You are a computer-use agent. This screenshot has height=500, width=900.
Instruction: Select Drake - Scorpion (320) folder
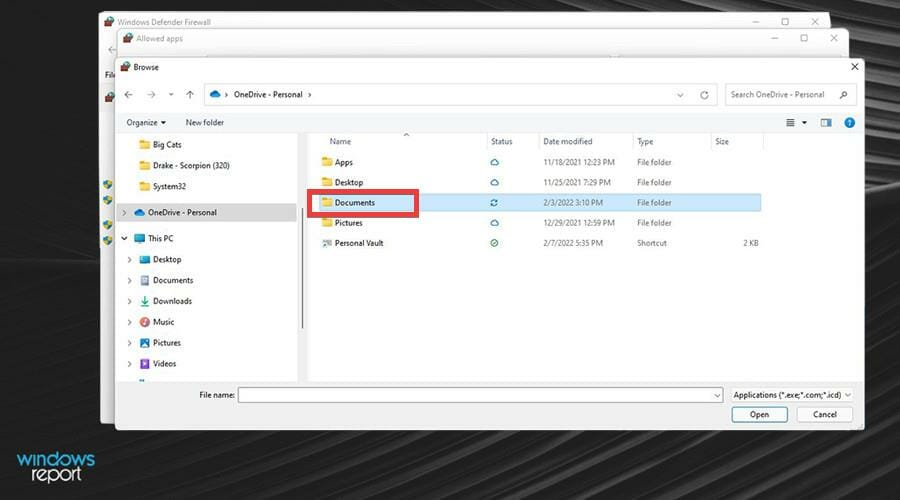(x=185, y=165)
